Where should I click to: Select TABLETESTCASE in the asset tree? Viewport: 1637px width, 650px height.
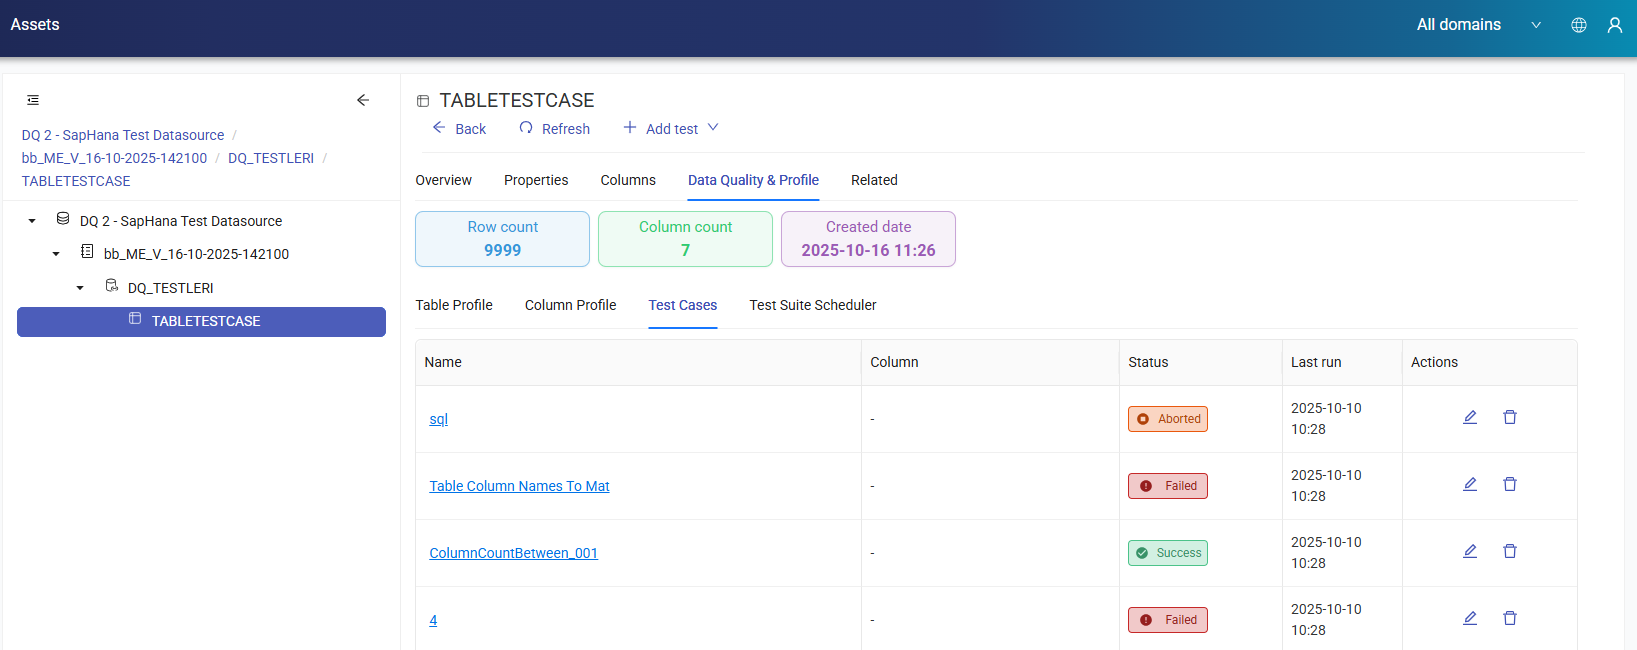(205, 321)
